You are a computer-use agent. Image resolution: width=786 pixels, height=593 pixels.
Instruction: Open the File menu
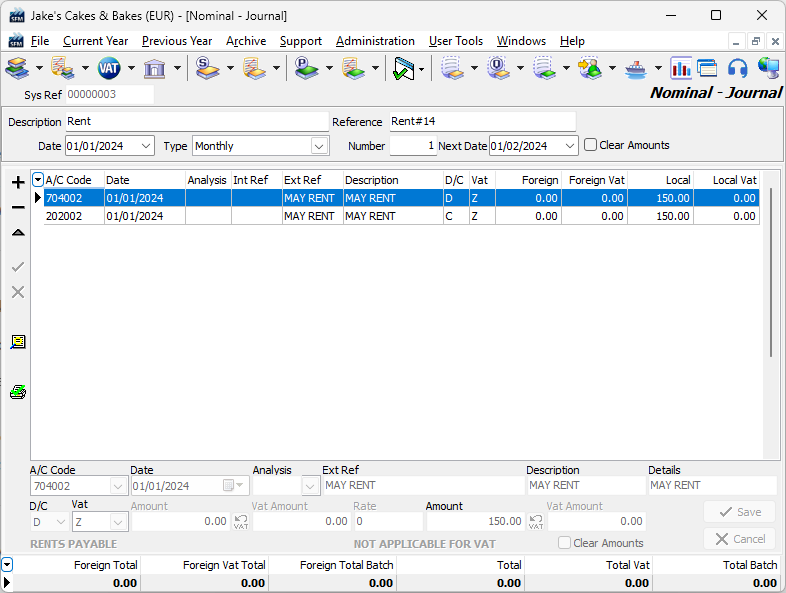click(40, 41)
